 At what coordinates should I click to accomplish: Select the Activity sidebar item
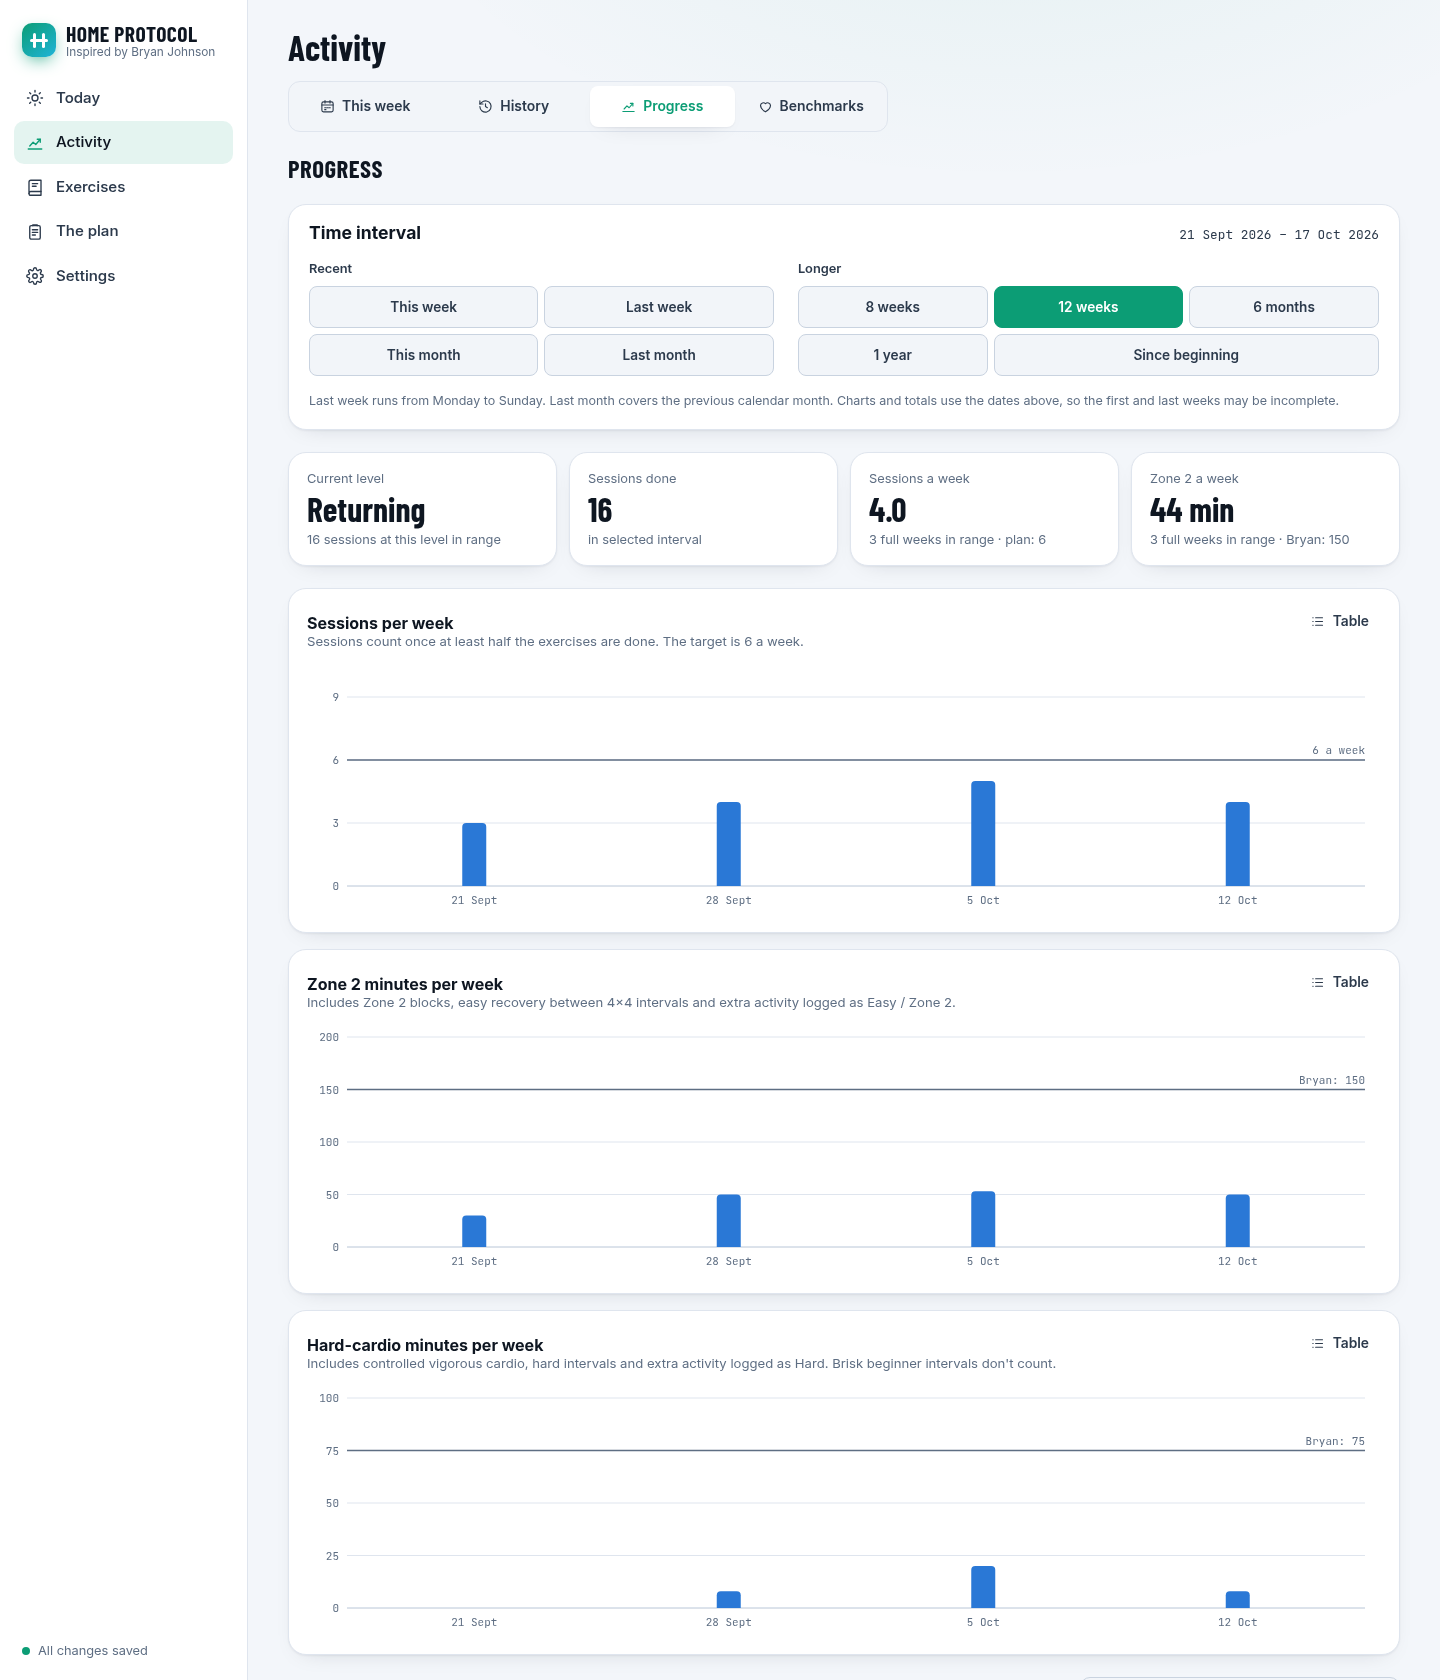click(123, 142)
